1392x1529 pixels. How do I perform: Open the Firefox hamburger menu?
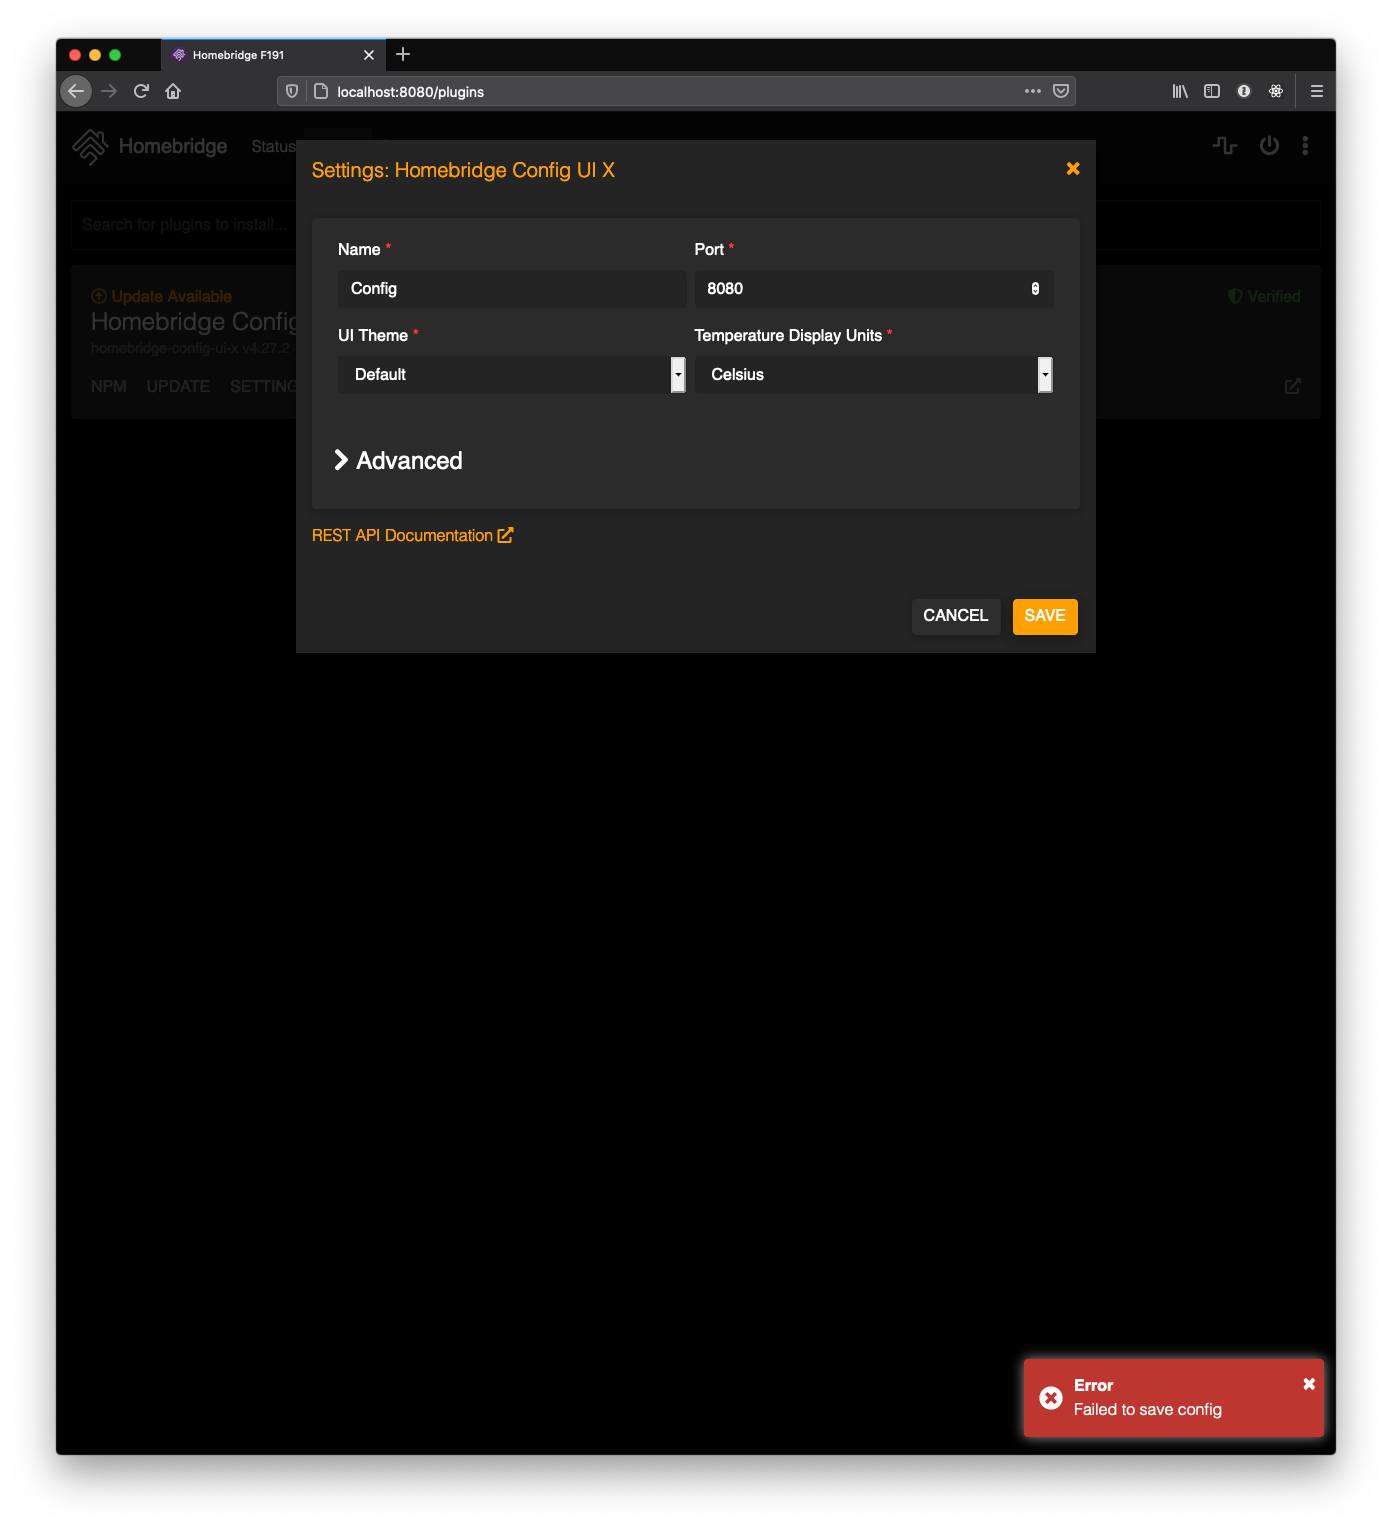(1316, 91)
